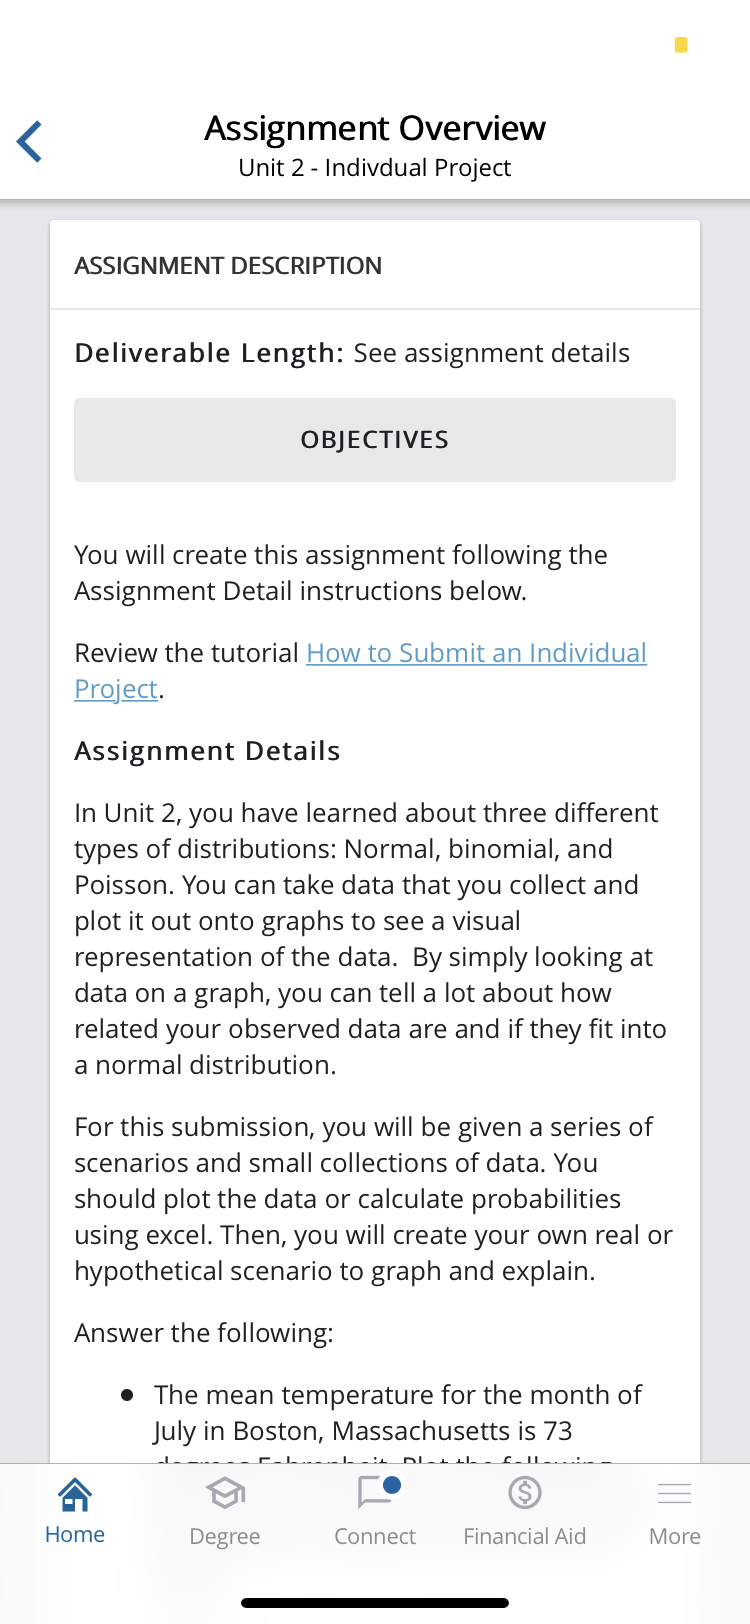Expand the OBJECTIVES section
The image size is (750, 1624).
coord(375,440)
